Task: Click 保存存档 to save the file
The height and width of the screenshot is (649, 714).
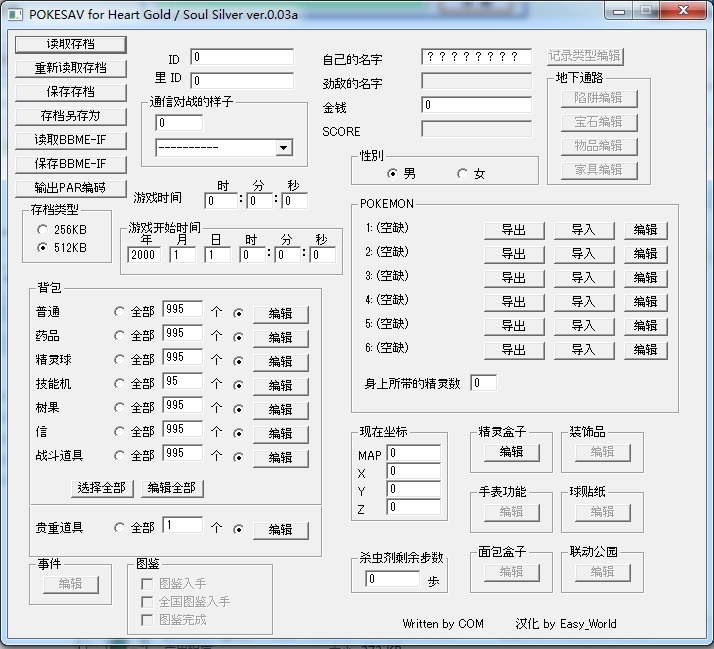Action: click(x=71, y=92)
